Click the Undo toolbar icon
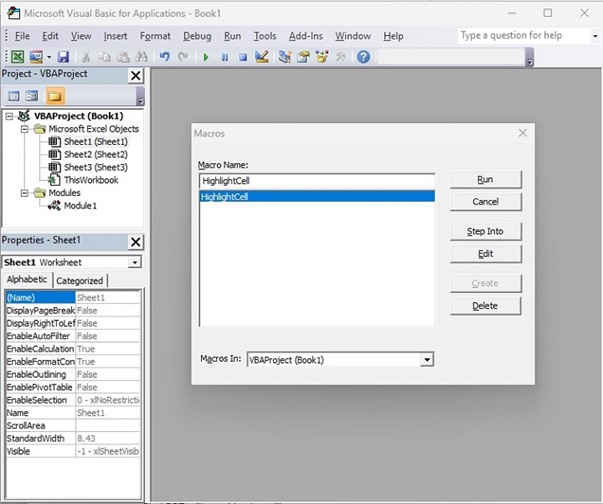 tap(165, 57)
